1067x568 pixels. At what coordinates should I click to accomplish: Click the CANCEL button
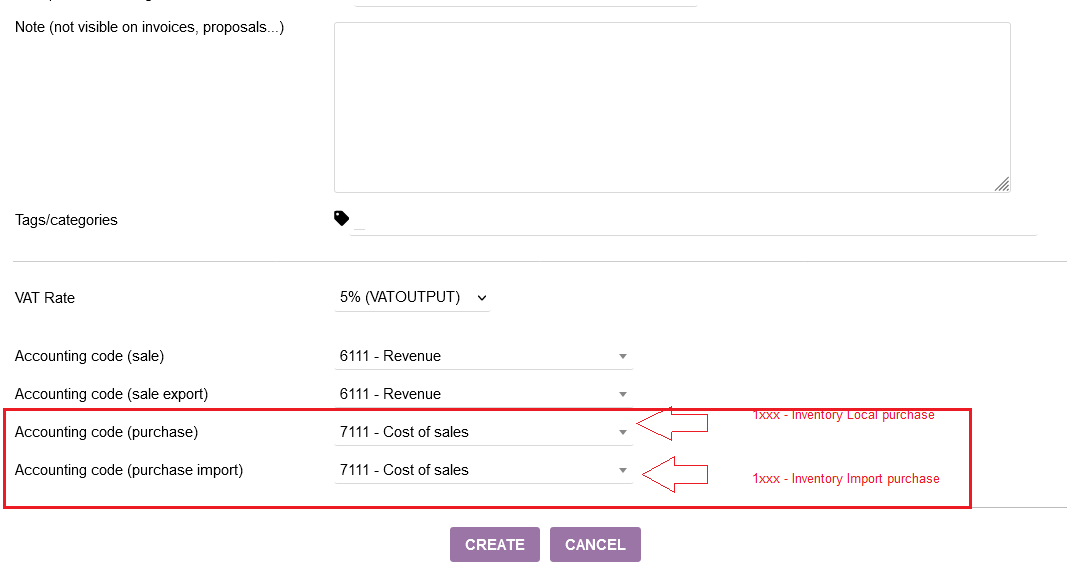[595, 544]
